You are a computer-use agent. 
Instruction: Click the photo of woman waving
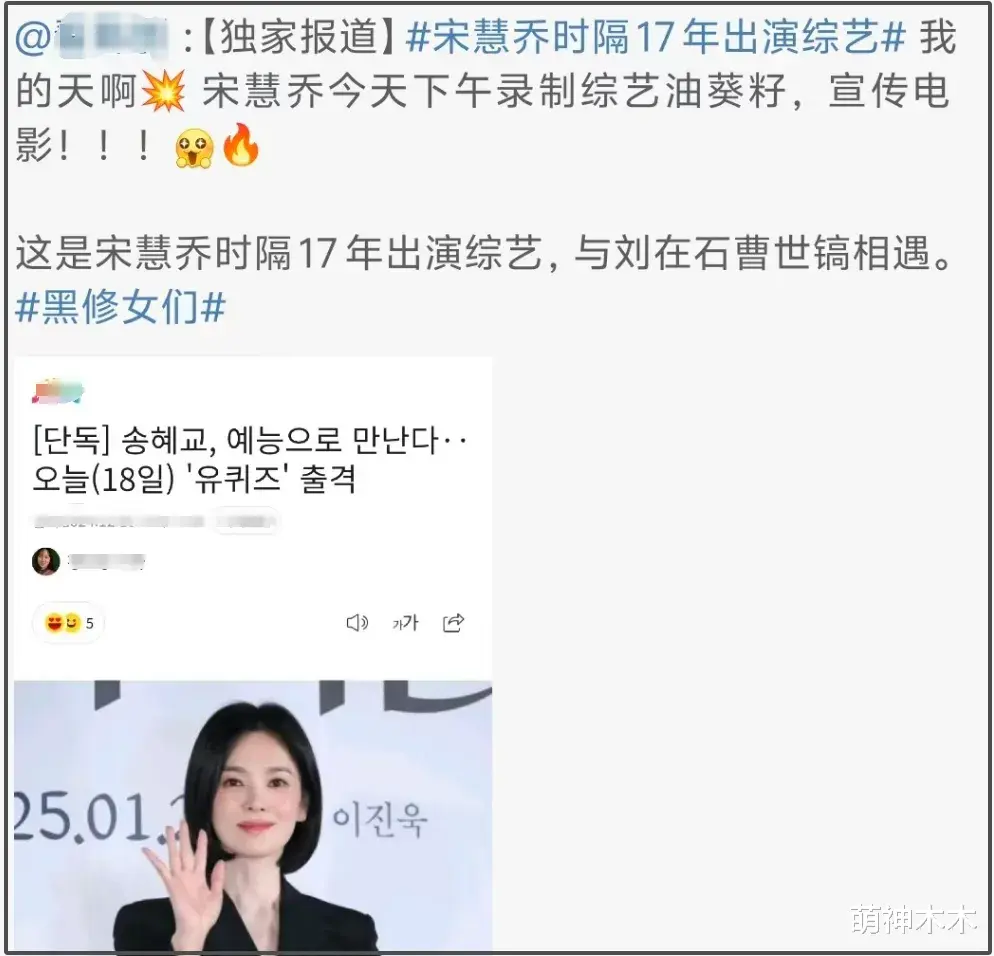pos(253,815)
